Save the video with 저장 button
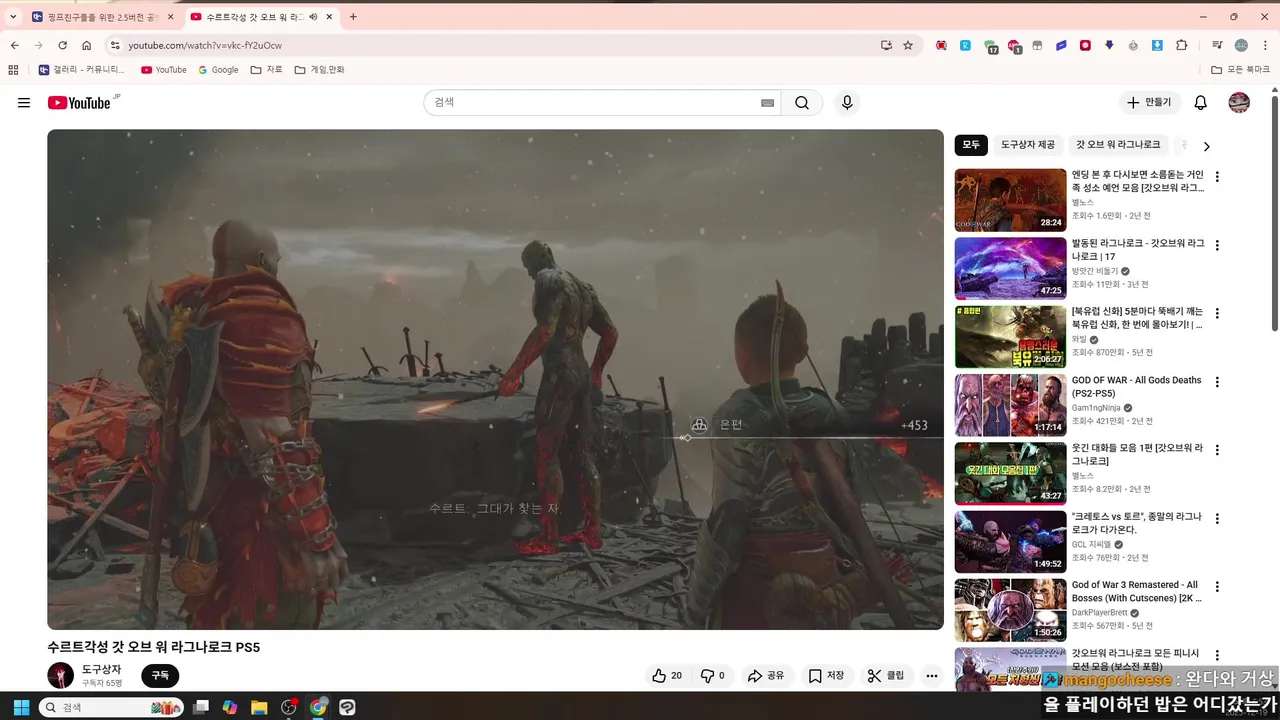1280x720 pixels. pos(826,676)
